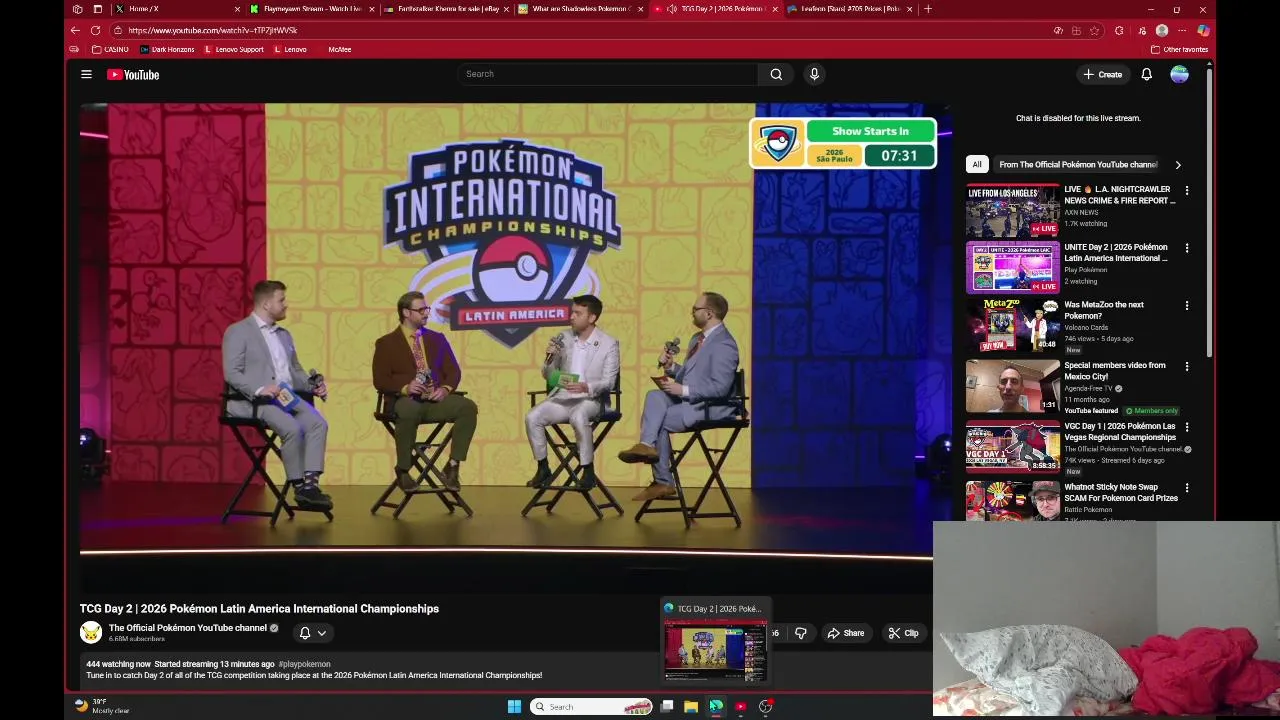Select the 'All' filter chip

point(977,164)
